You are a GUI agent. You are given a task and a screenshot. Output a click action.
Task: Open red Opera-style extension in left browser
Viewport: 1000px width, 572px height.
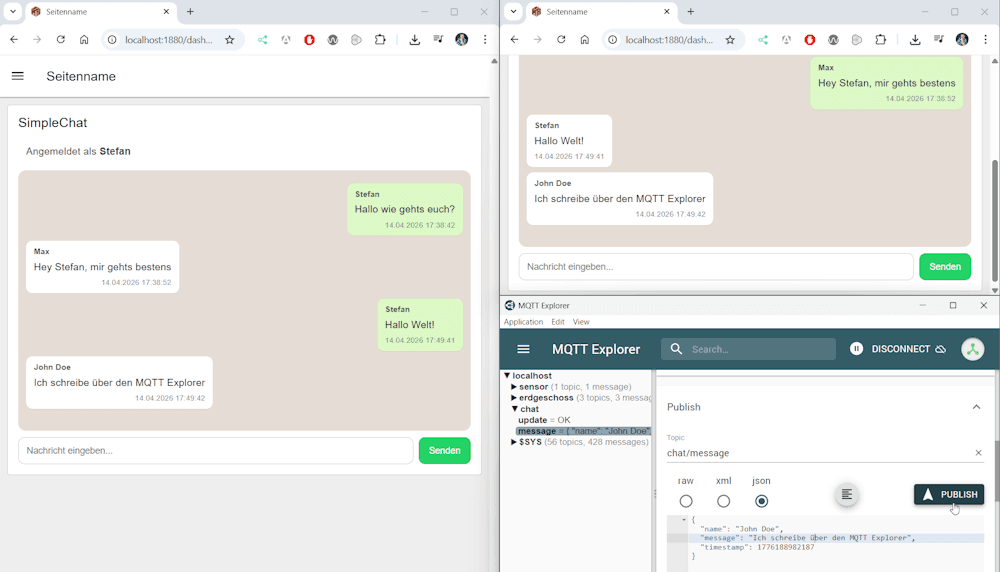(x=309, y=40)
